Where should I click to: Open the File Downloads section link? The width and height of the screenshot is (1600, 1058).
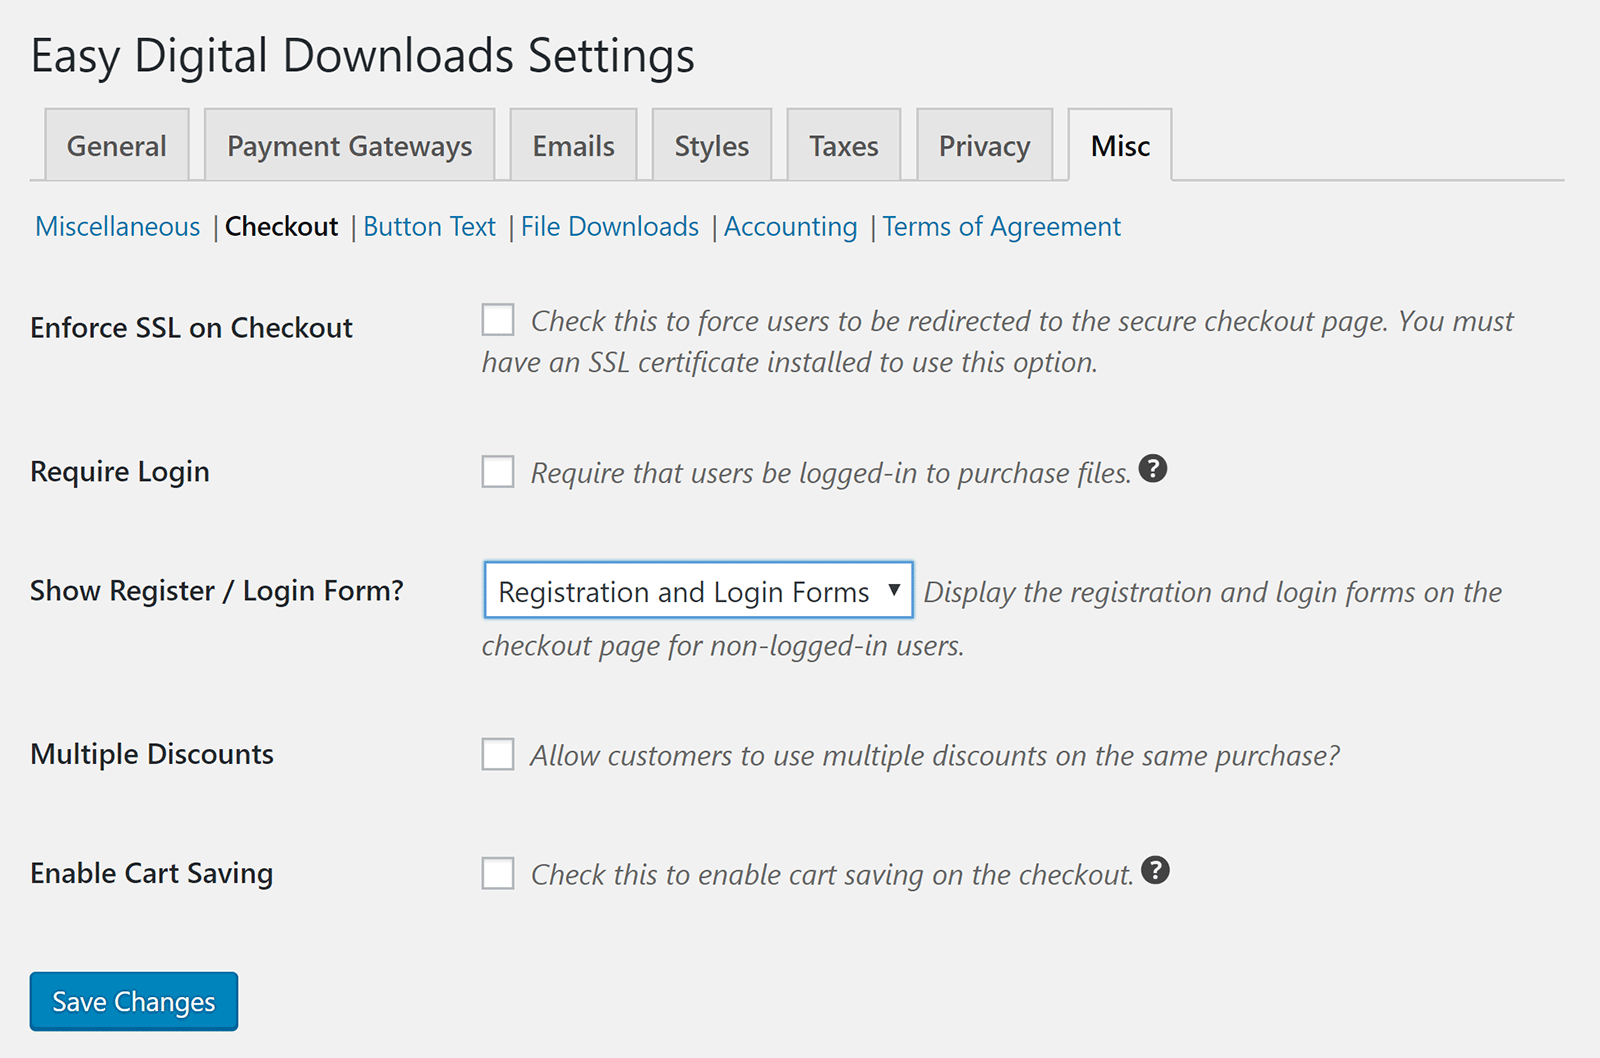[x=610, y=227]
